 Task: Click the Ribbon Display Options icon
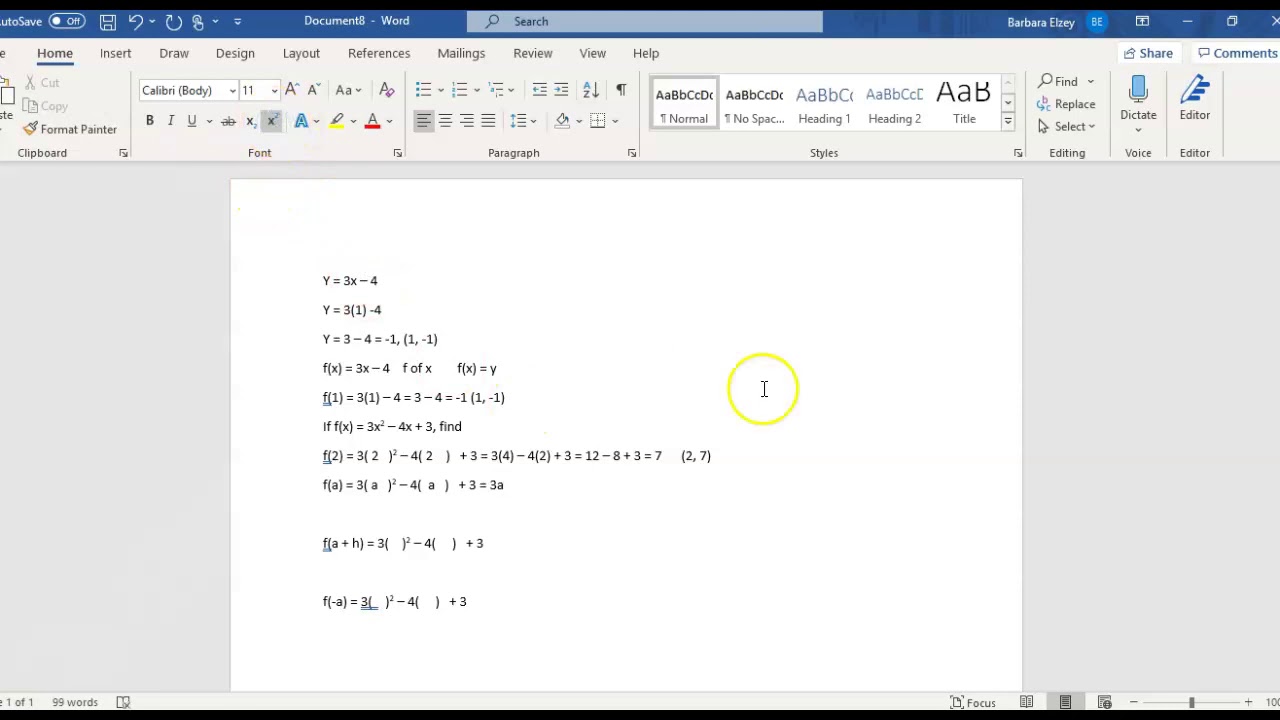[x=1142, y=21]
